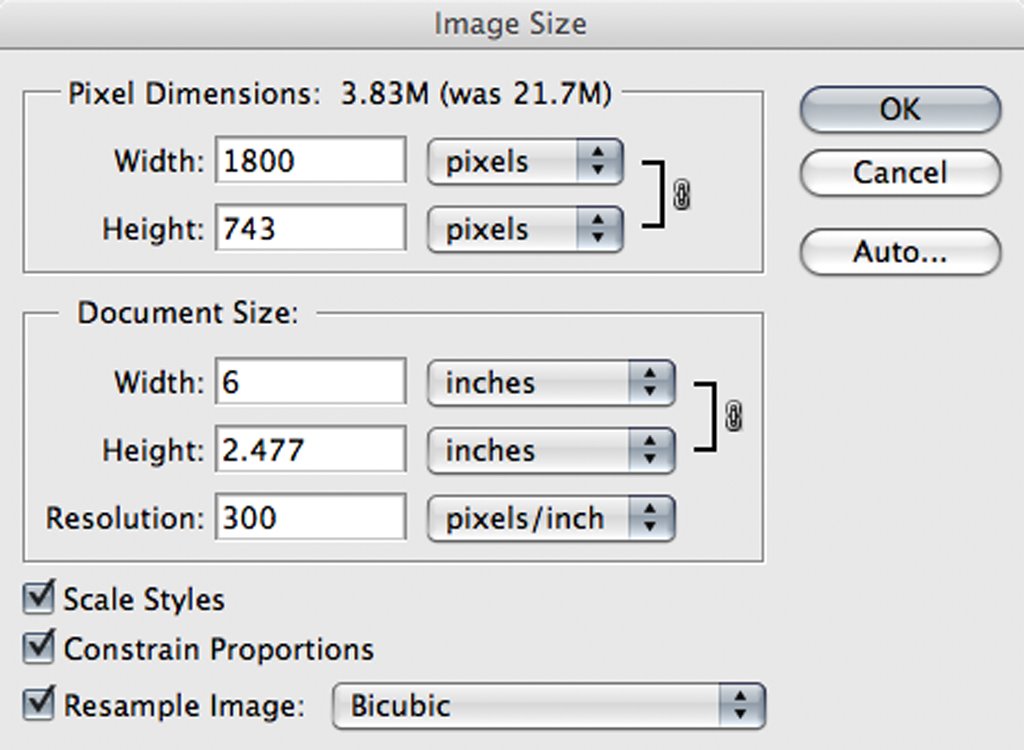Open pixel width units dropdown
Image resolution: width=1024 pixels, height=750 pixels.
525,161
